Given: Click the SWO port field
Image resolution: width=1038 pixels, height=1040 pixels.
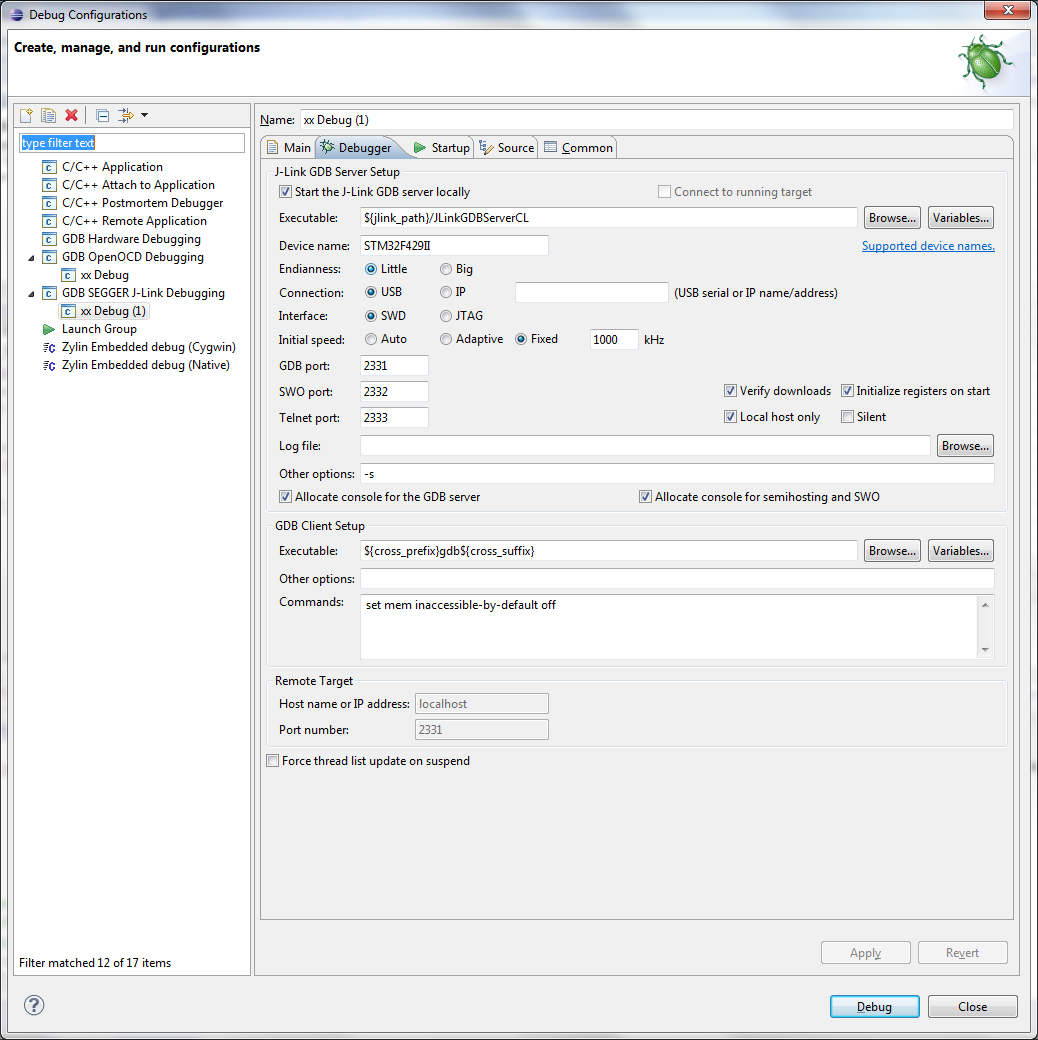Looking at the screenshot, I should pyautogui.click(x=394, y=391).
